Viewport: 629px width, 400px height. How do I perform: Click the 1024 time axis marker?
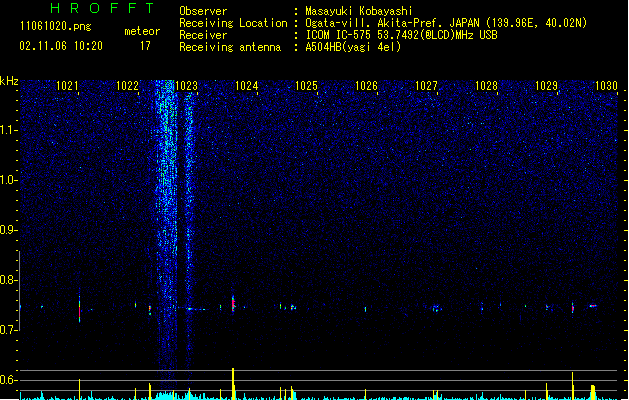pos(247,86)
